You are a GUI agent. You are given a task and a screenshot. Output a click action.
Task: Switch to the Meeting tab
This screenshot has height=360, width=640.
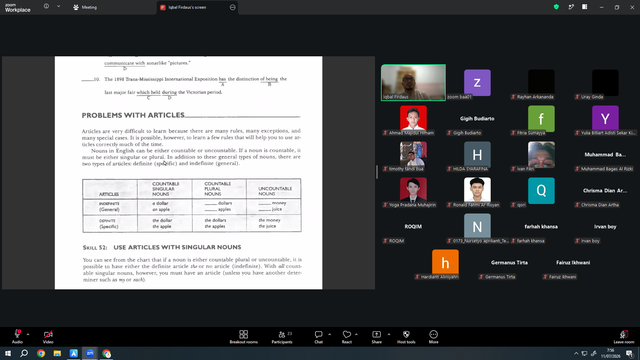click(x=85, y=7)
